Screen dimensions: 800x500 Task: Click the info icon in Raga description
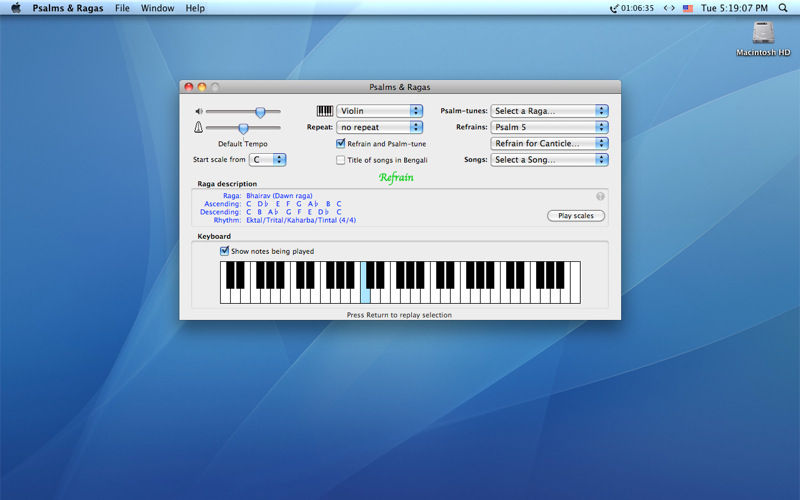[600, 196]
